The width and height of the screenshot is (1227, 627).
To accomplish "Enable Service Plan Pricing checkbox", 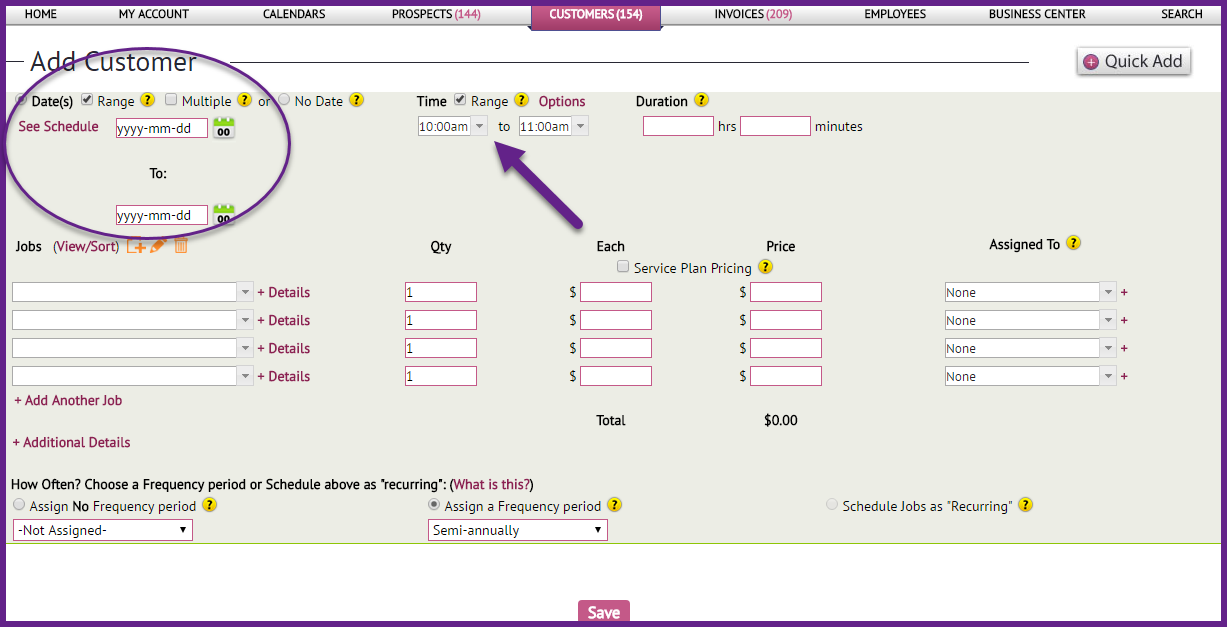I will [623, 267].
